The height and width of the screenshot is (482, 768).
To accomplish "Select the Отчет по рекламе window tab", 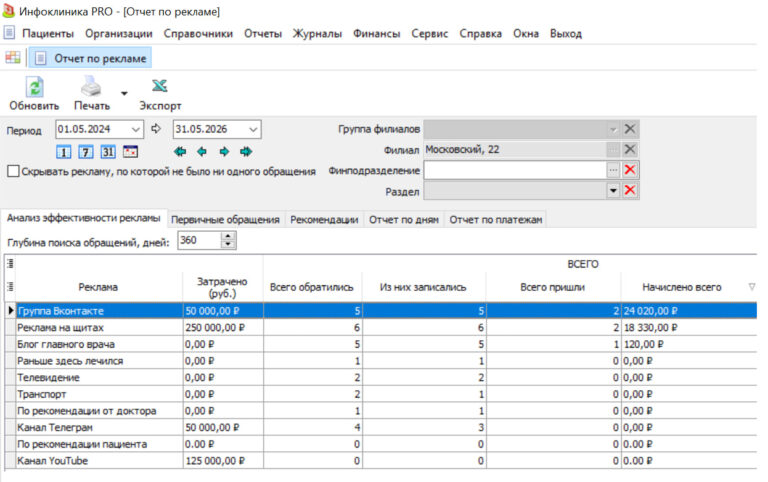I will coord(91,58).
